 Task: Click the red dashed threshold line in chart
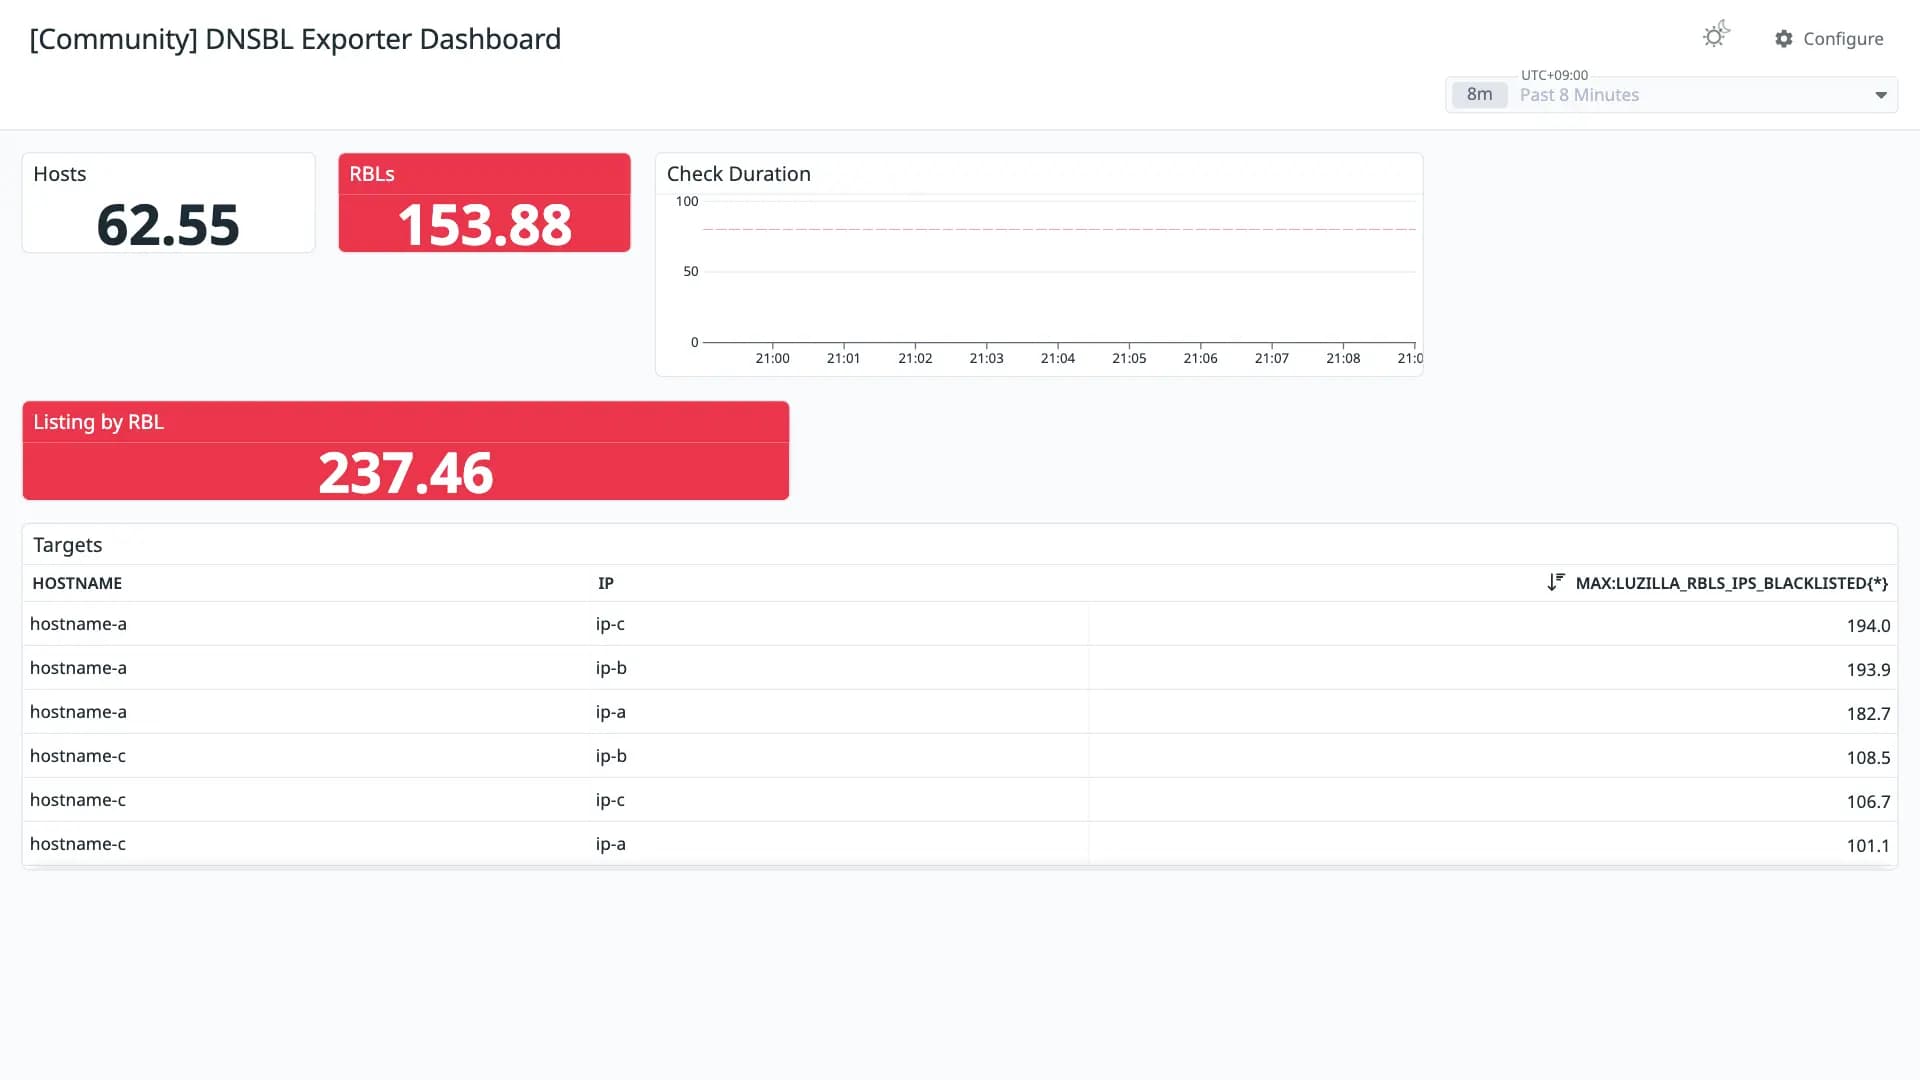tap(1059, 229)
